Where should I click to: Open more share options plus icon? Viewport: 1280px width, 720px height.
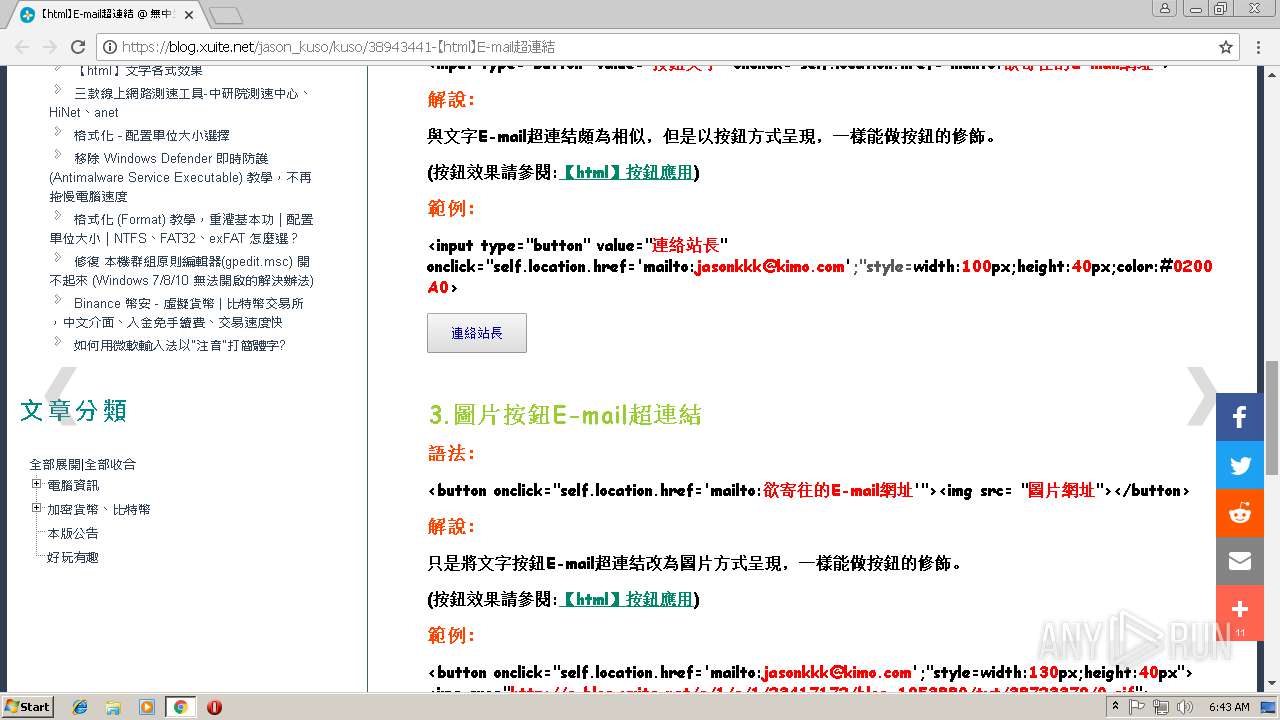[1240, 609]
